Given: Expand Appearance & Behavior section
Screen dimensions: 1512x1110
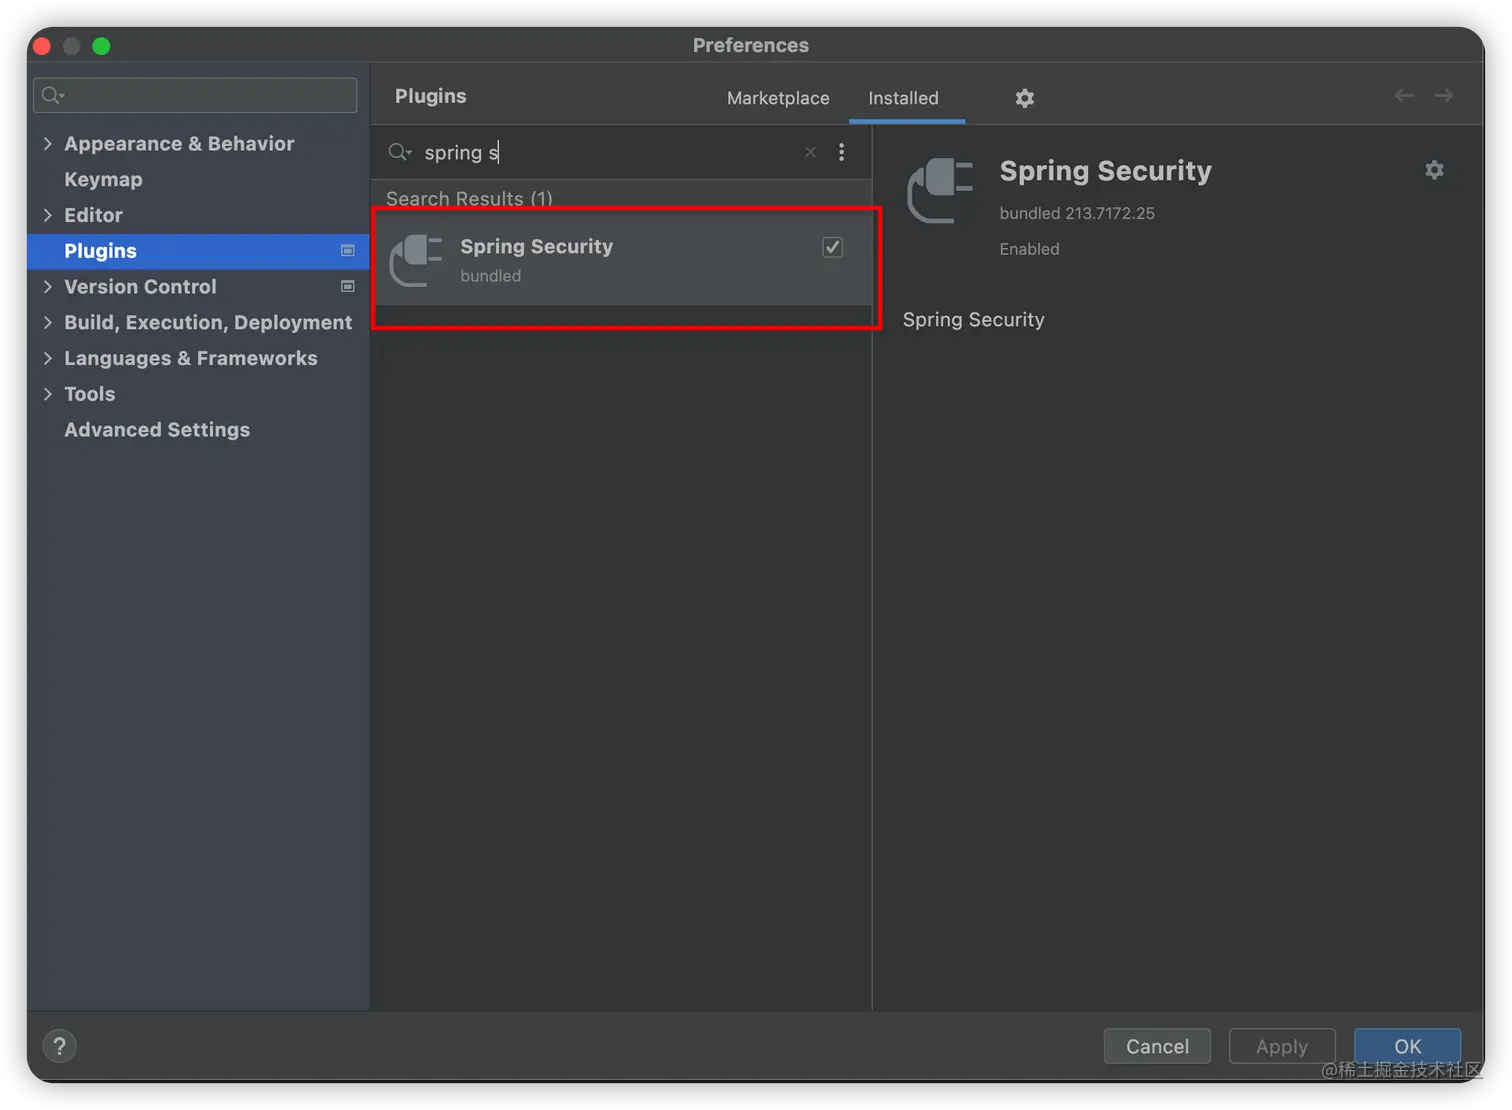Looking at the screenshot, I should click(x=48, y=144).
